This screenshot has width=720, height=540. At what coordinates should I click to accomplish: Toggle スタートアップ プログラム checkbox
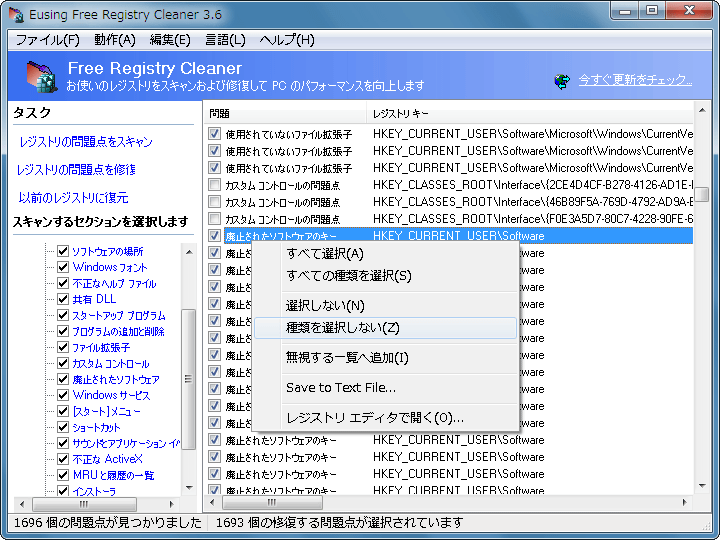pos(63,315)
